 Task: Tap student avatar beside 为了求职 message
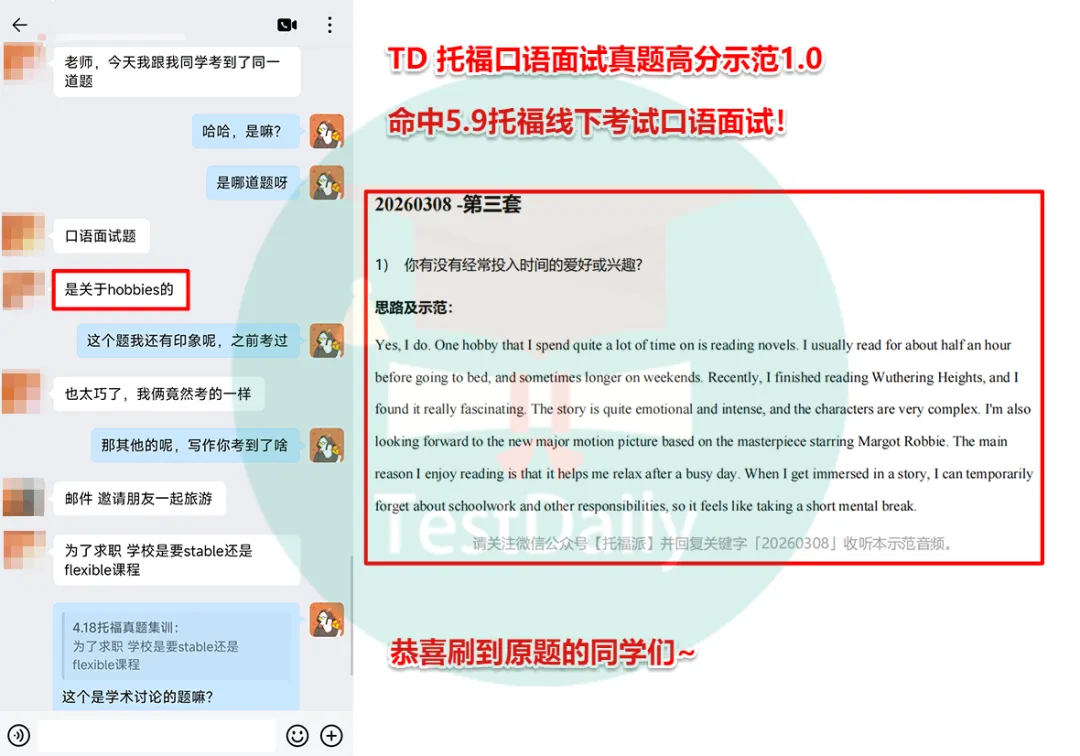click(x=25, y=550)
